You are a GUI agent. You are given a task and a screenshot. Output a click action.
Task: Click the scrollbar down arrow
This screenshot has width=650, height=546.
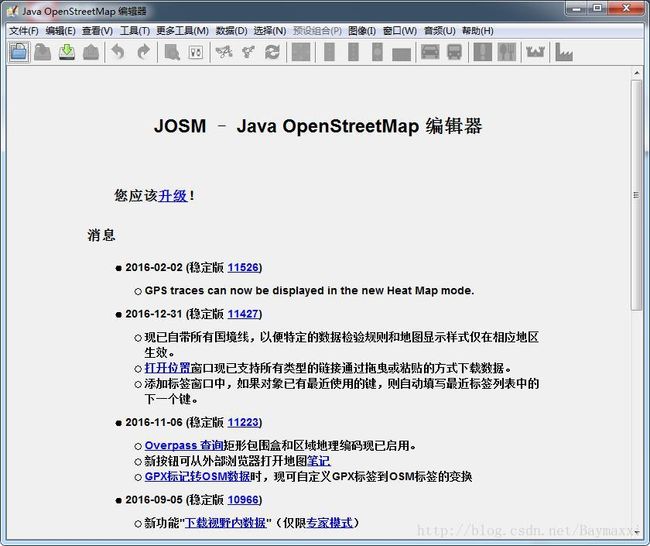637,532
